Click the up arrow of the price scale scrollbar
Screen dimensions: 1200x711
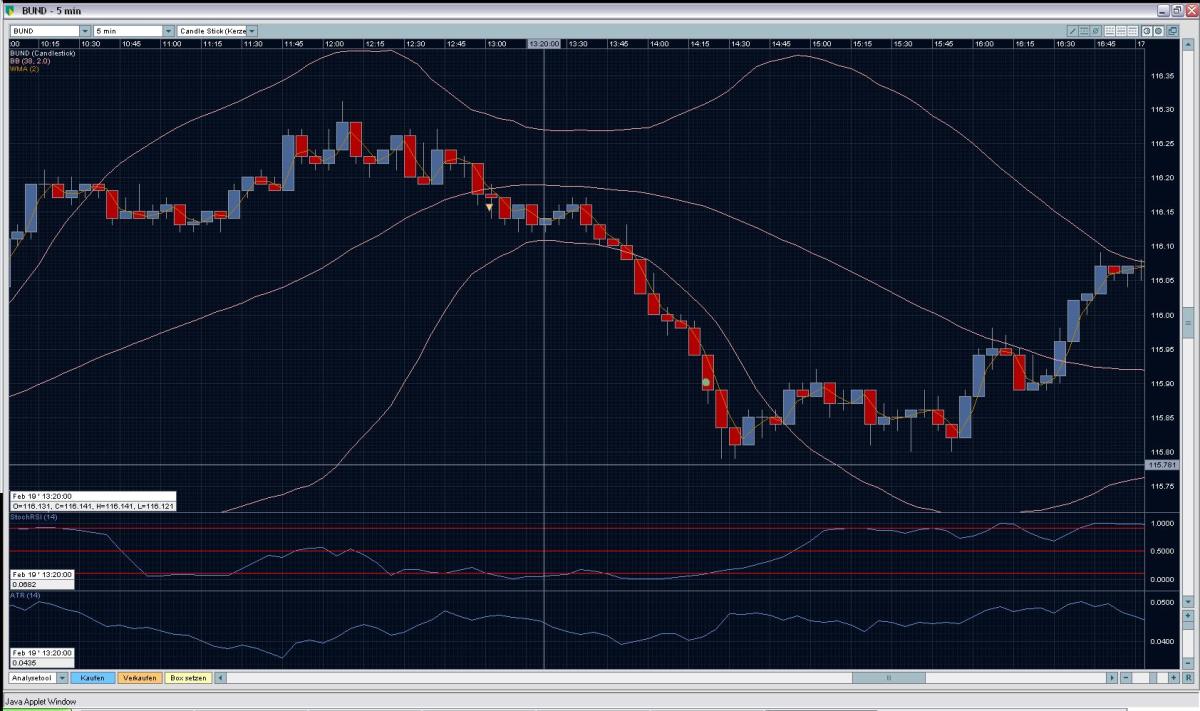point(1188,45)
